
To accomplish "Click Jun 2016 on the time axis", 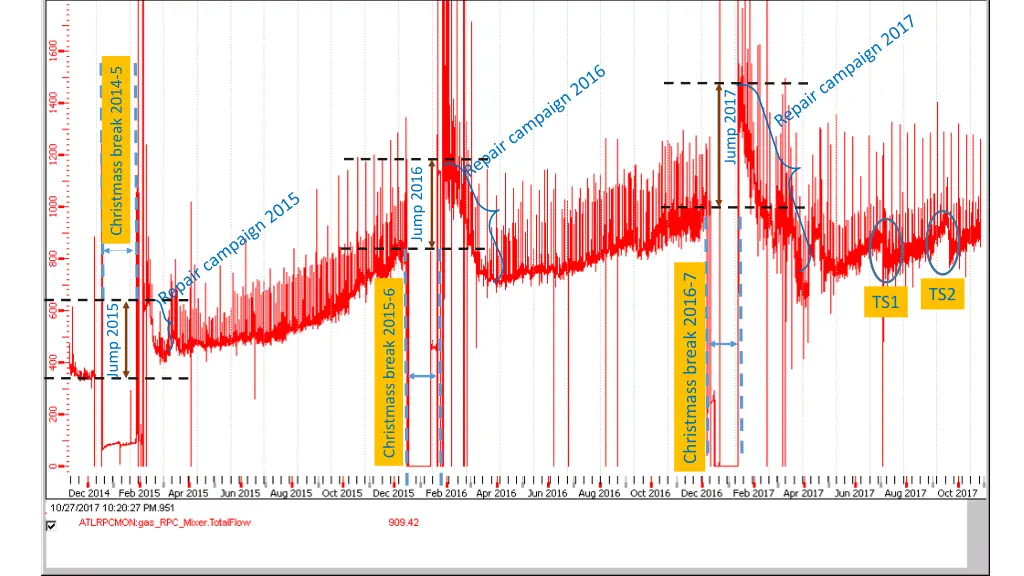I will pos(548,493).
